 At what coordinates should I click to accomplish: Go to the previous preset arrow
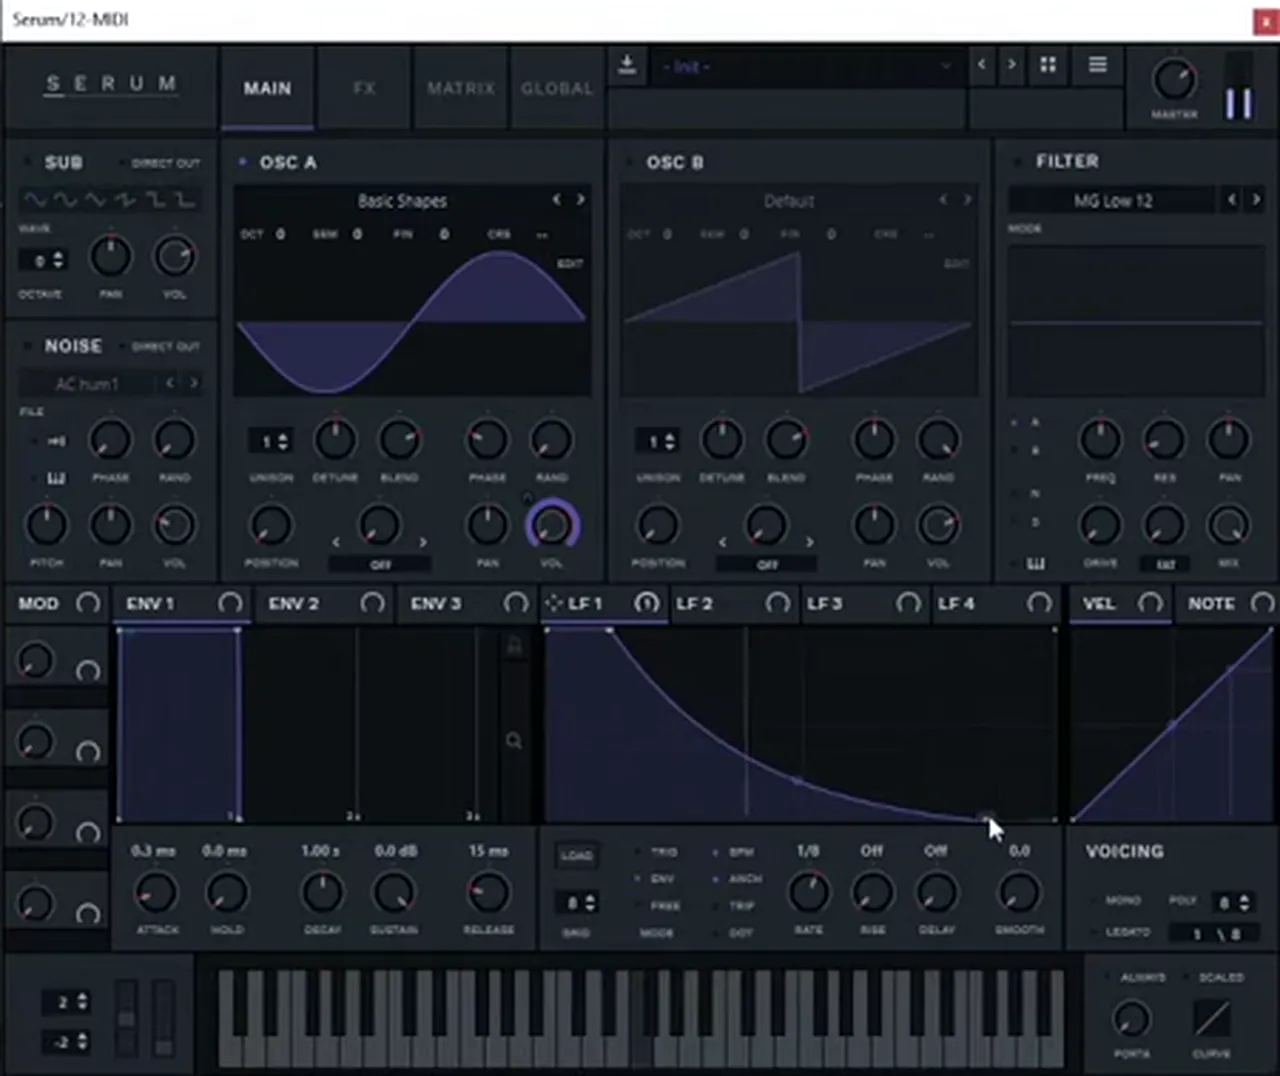tap(981, 65)
